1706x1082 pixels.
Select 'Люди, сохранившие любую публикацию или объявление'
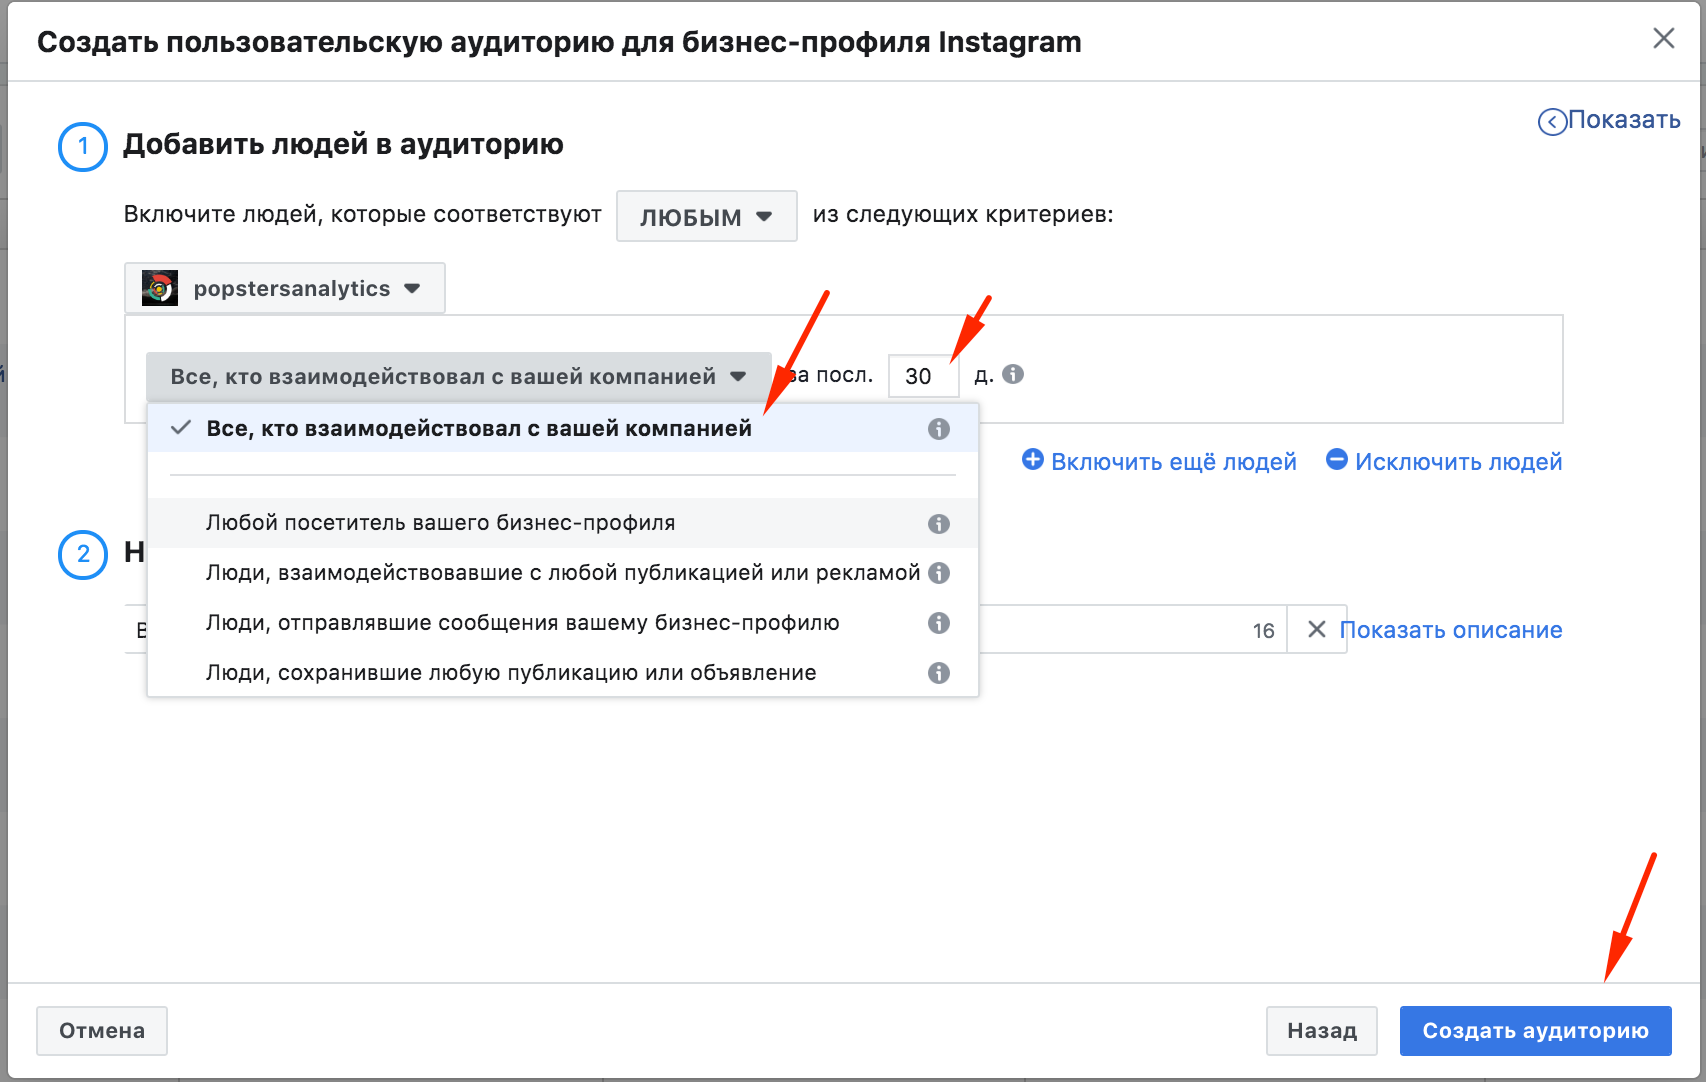coord(510,673)
